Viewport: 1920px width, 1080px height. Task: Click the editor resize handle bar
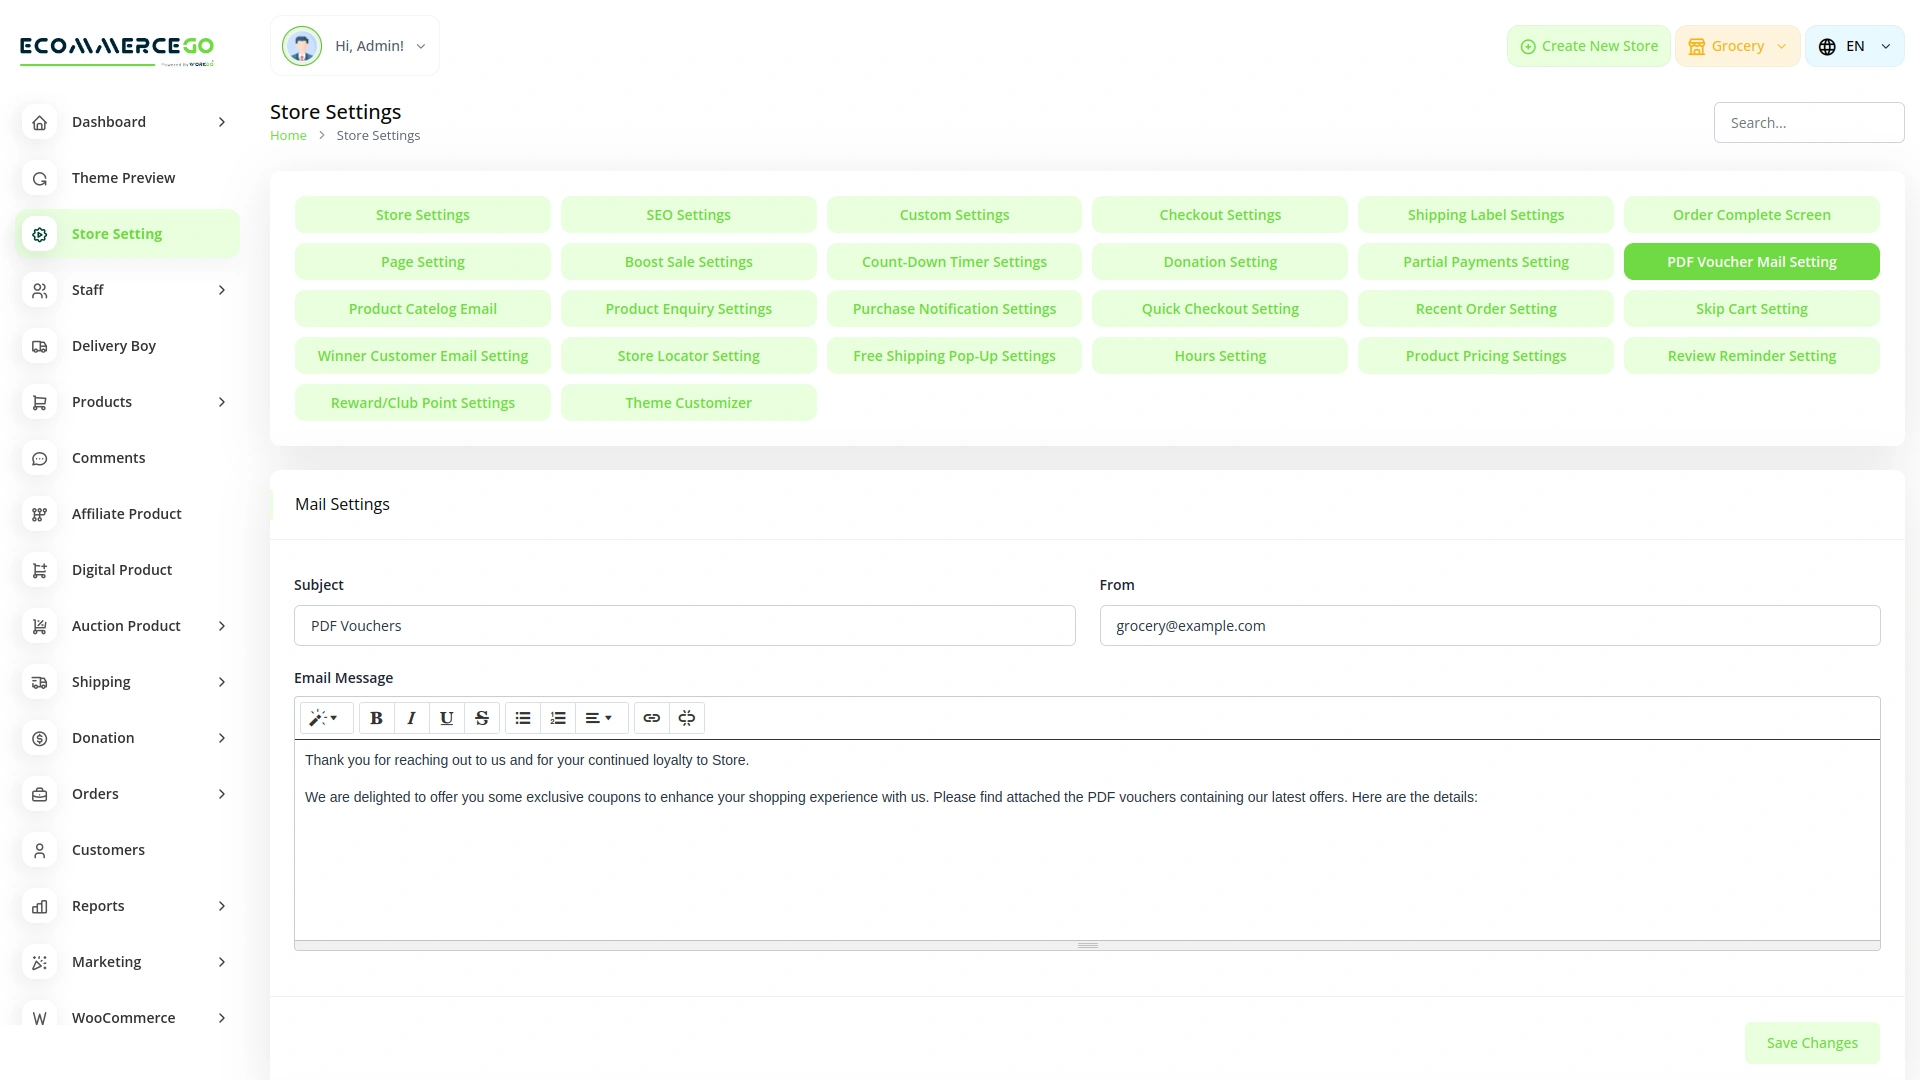point(1087,945)
